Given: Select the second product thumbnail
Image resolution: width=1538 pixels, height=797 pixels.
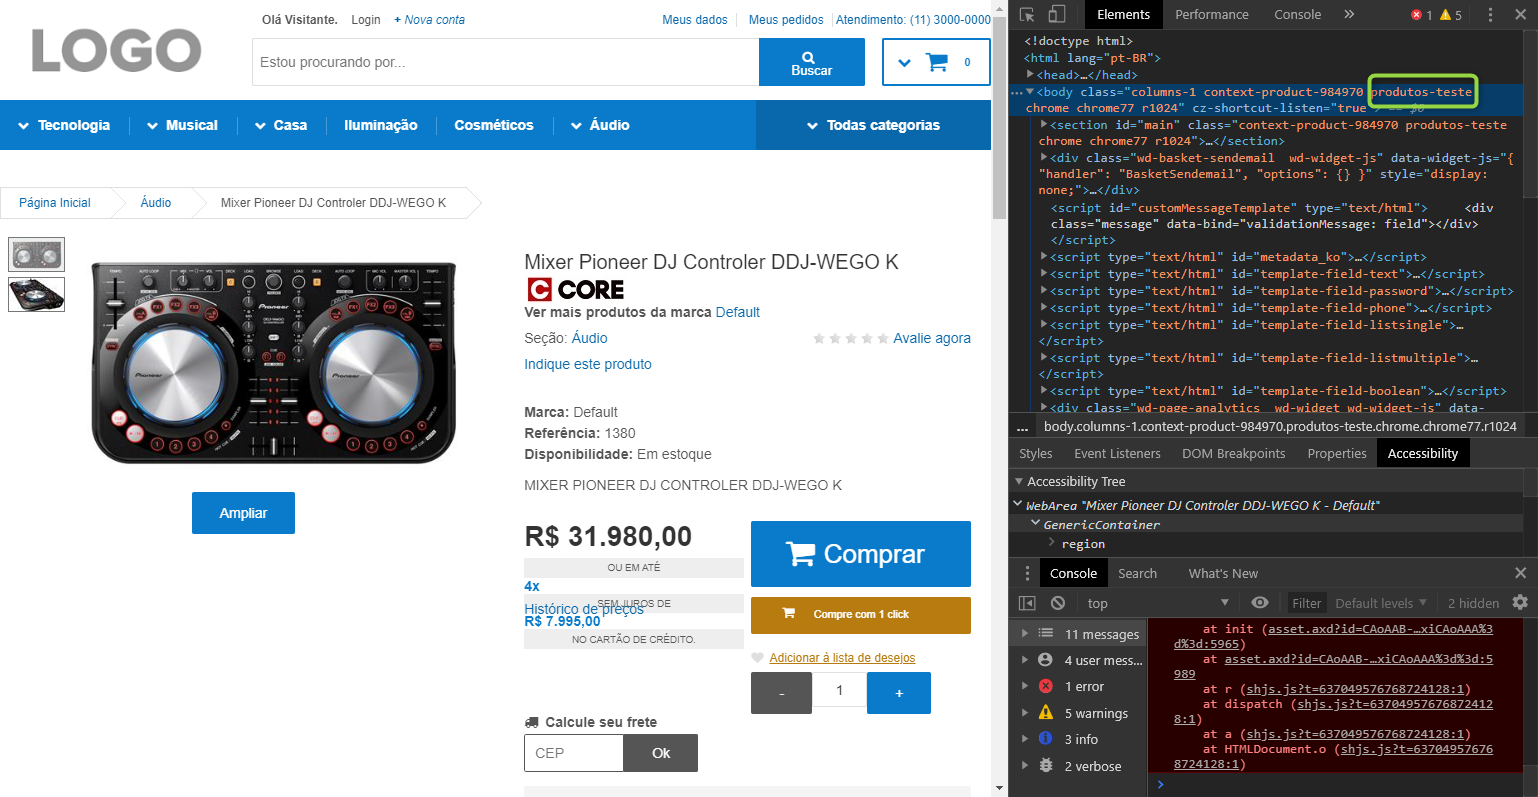Looking at the screenshot, I should 37,294.
